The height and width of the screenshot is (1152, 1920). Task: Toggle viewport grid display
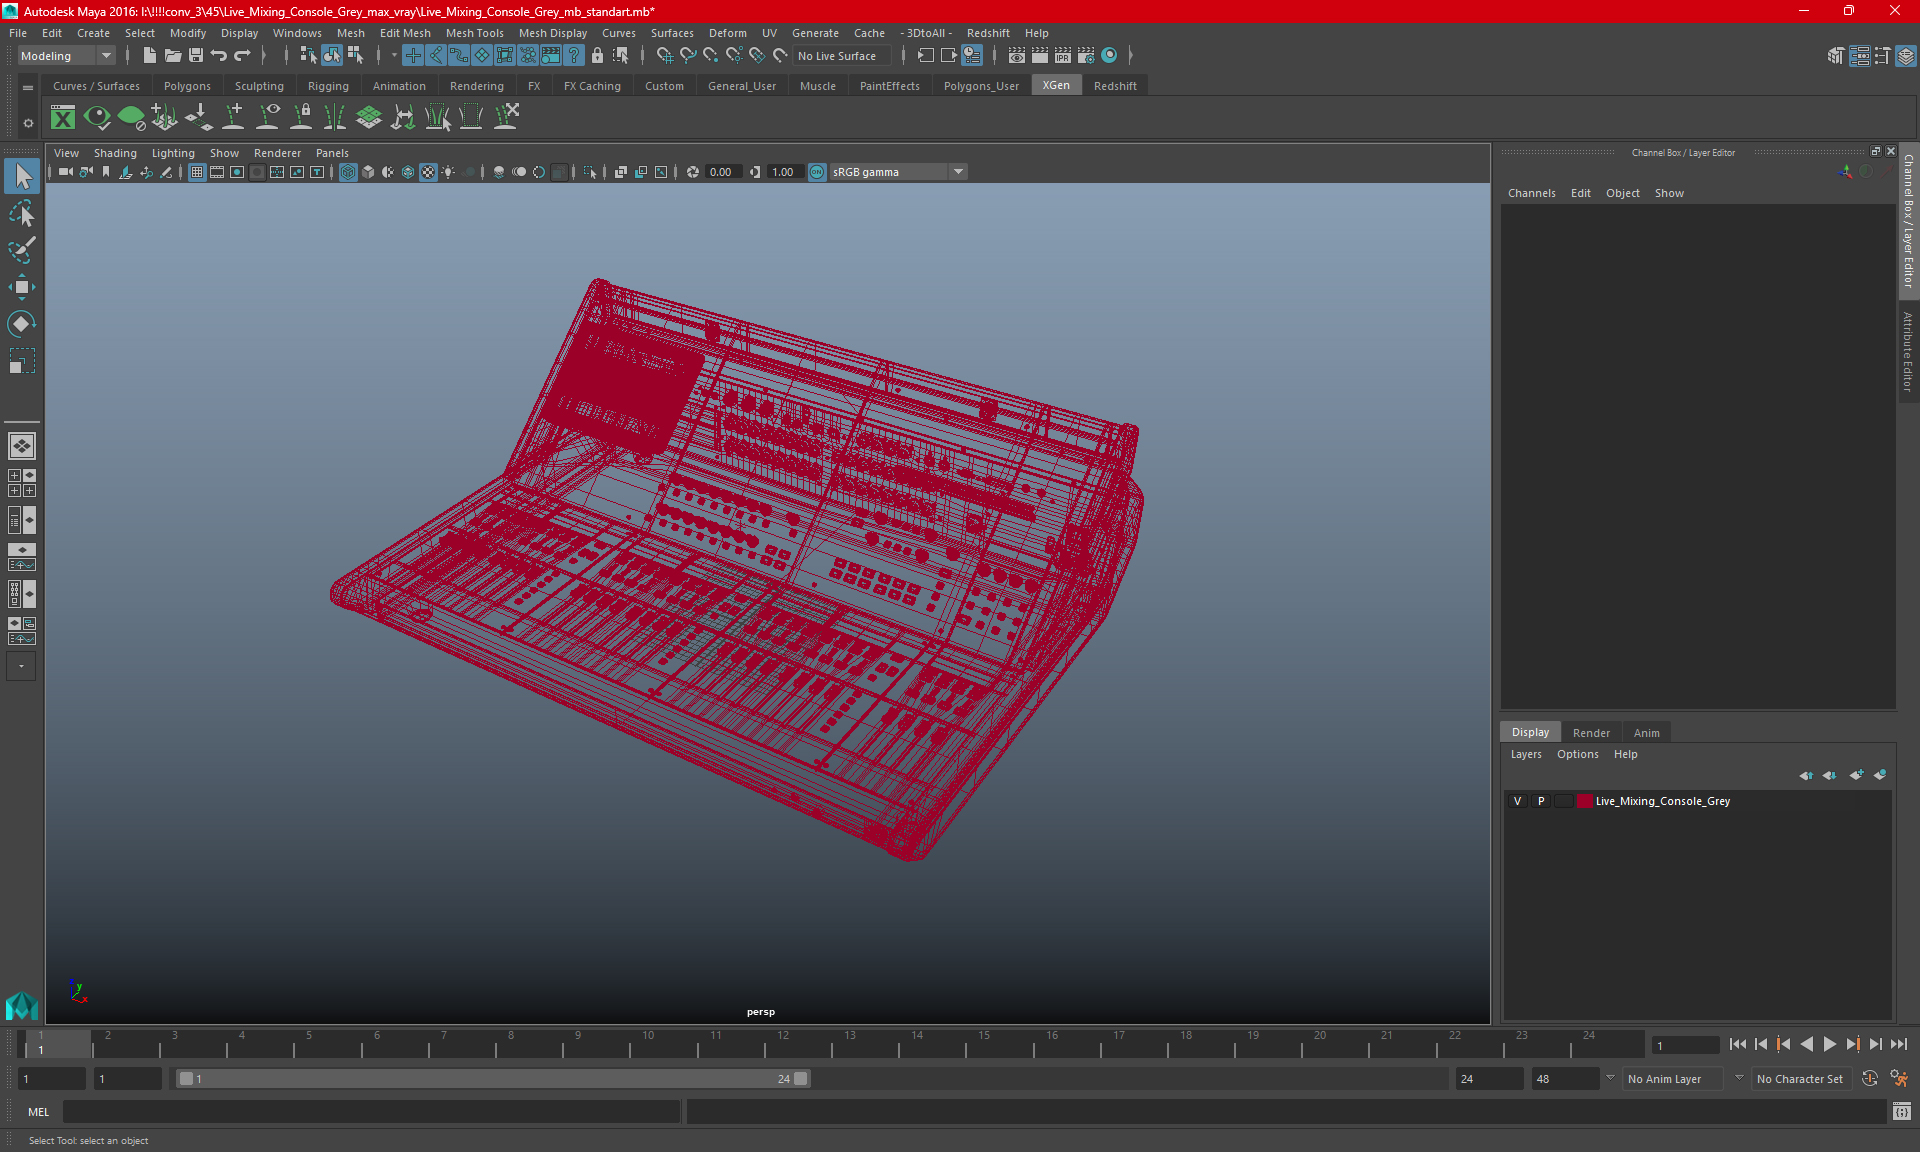[197, 172]
